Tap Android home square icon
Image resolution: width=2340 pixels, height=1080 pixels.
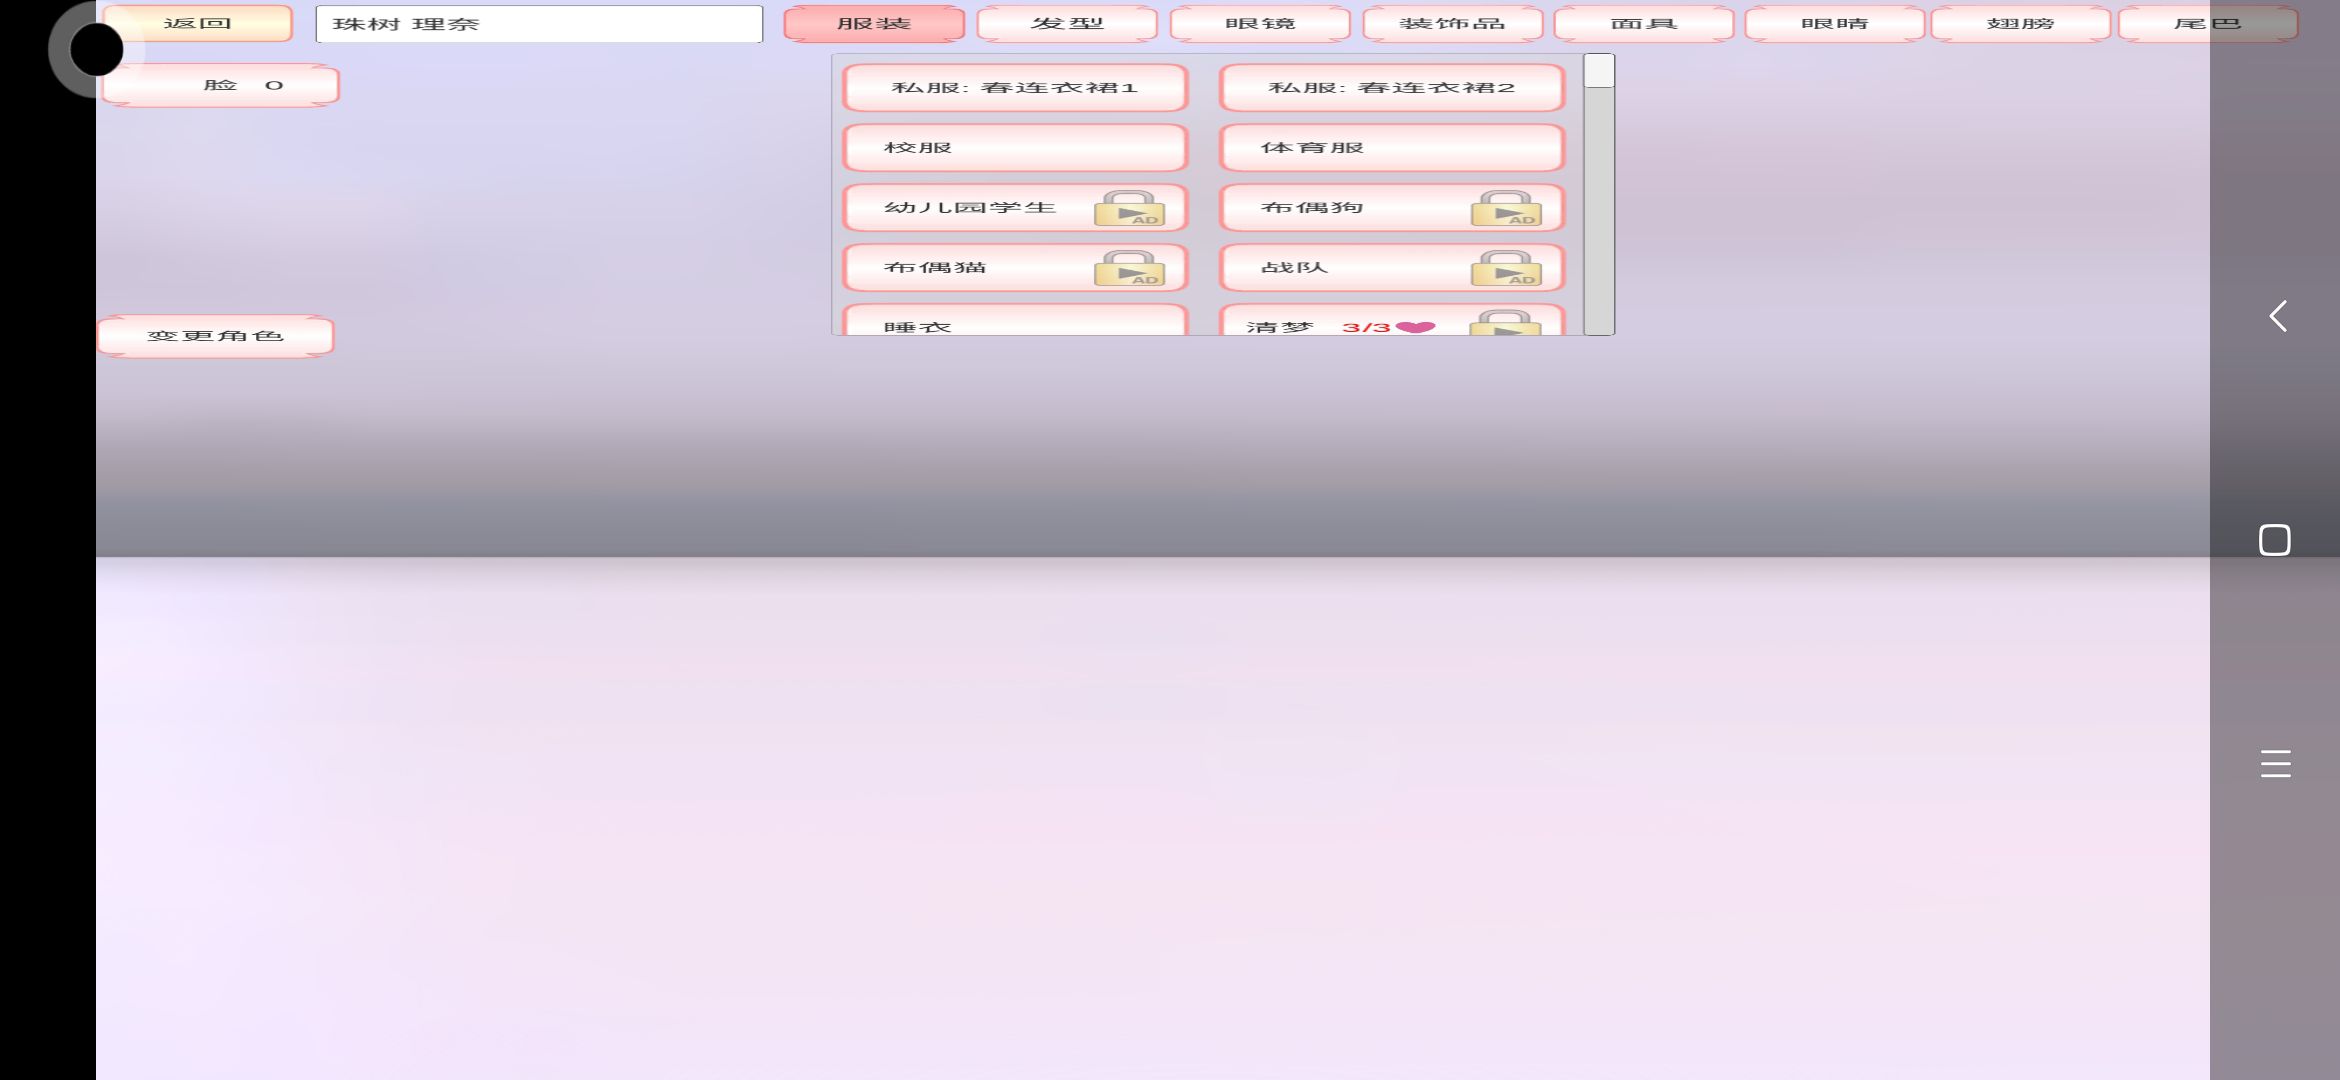tap(2275, 540)
